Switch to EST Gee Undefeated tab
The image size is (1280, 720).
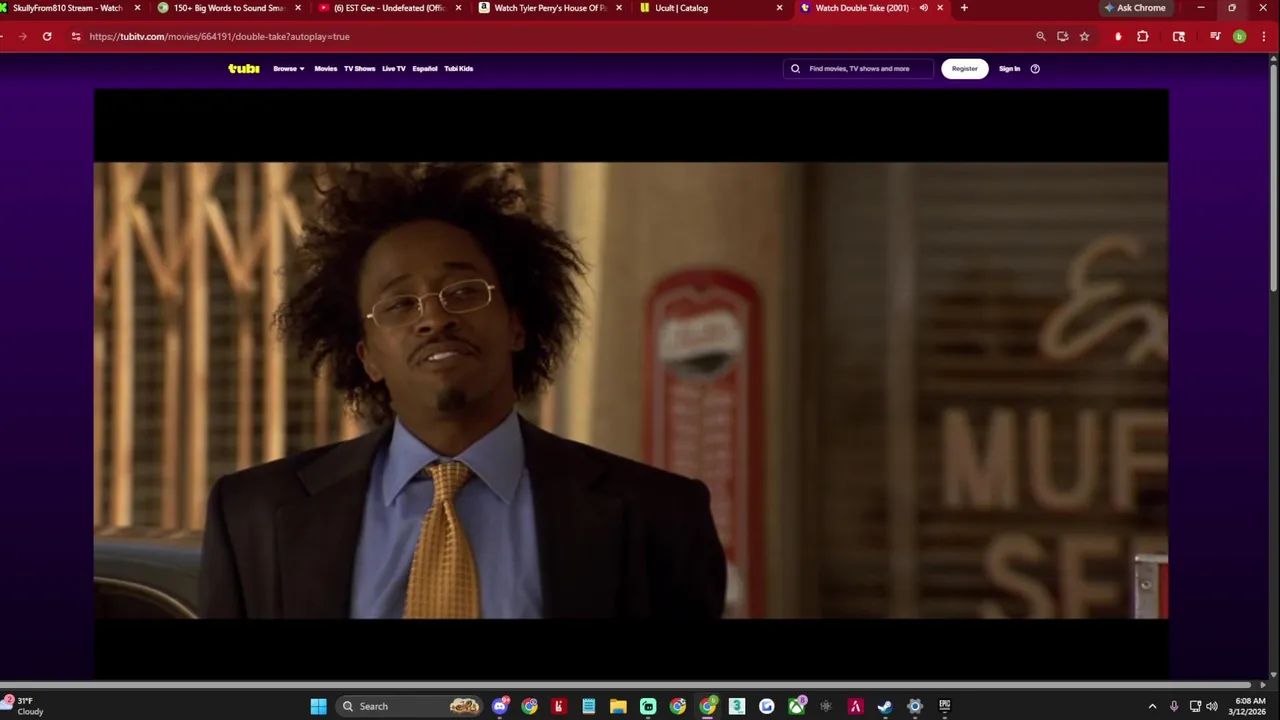tap(388, 8)
